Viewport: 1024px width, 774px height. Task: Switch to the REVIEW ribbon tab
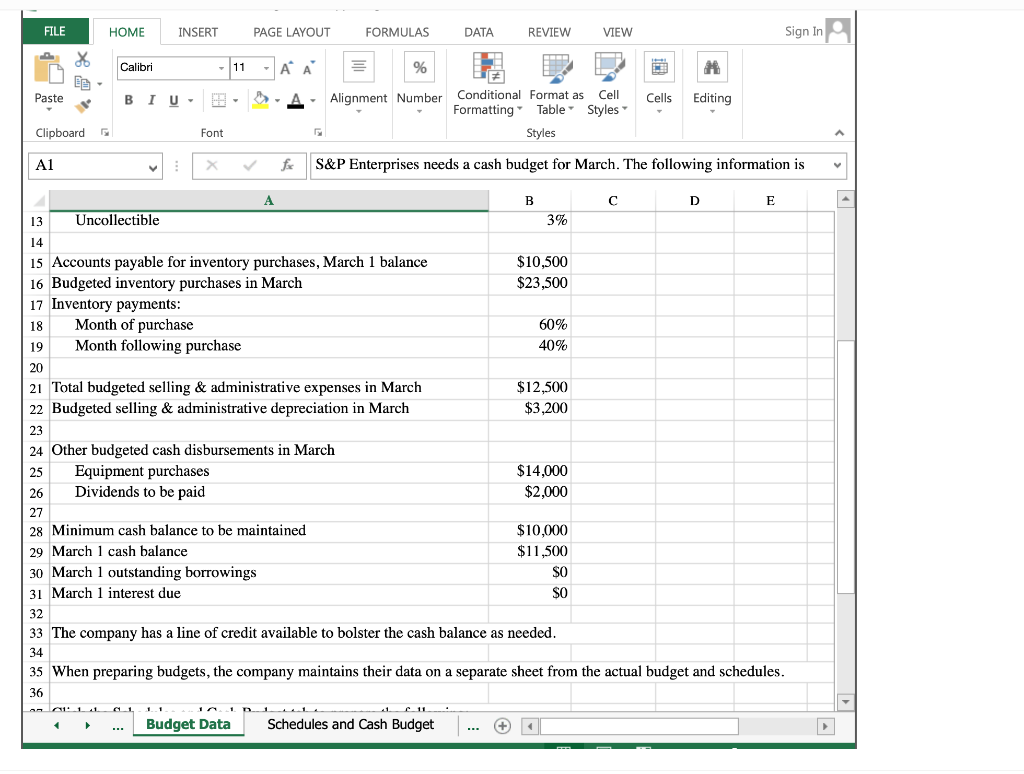tap(549, 32)
